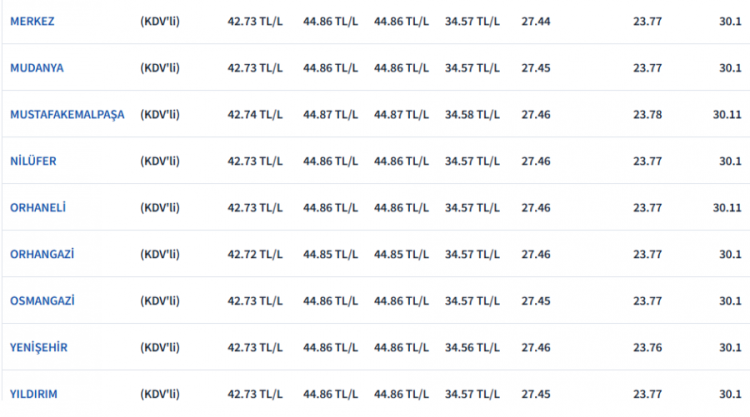750x417 pixels.
Task: Open the MUSTAFAKEMALPAŞA link
Action: click(67, 114)
